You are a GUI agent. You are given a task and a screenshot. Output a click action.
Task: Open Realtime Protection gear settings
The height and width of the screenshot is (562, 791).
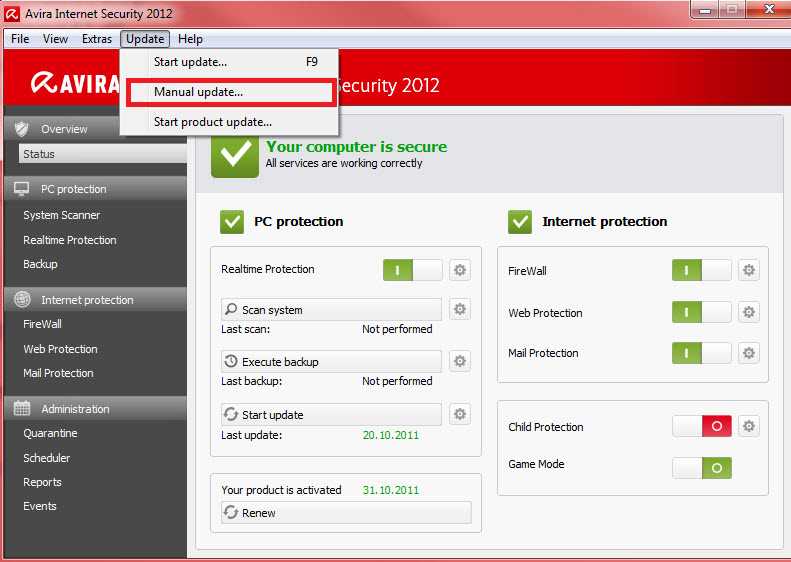tap(460, 270)
